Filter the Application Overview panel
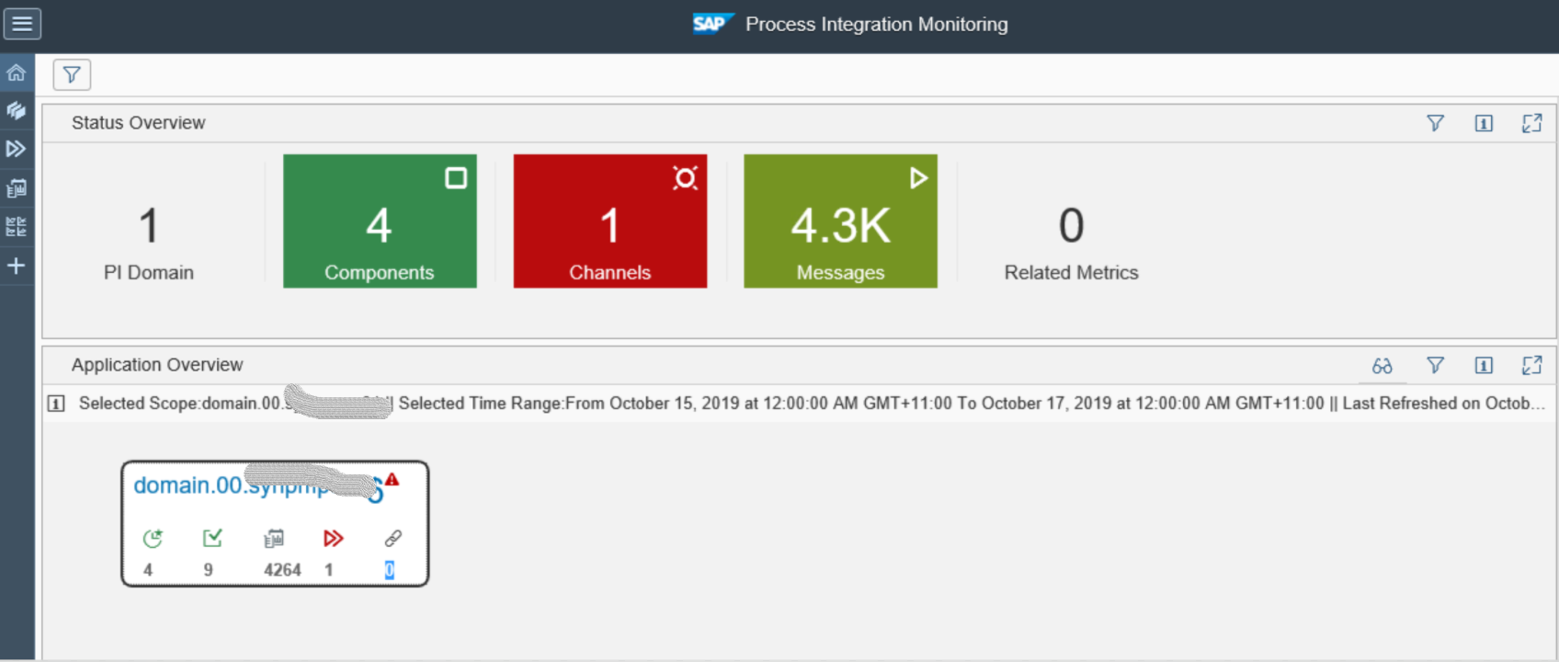 click(1435, 365)
